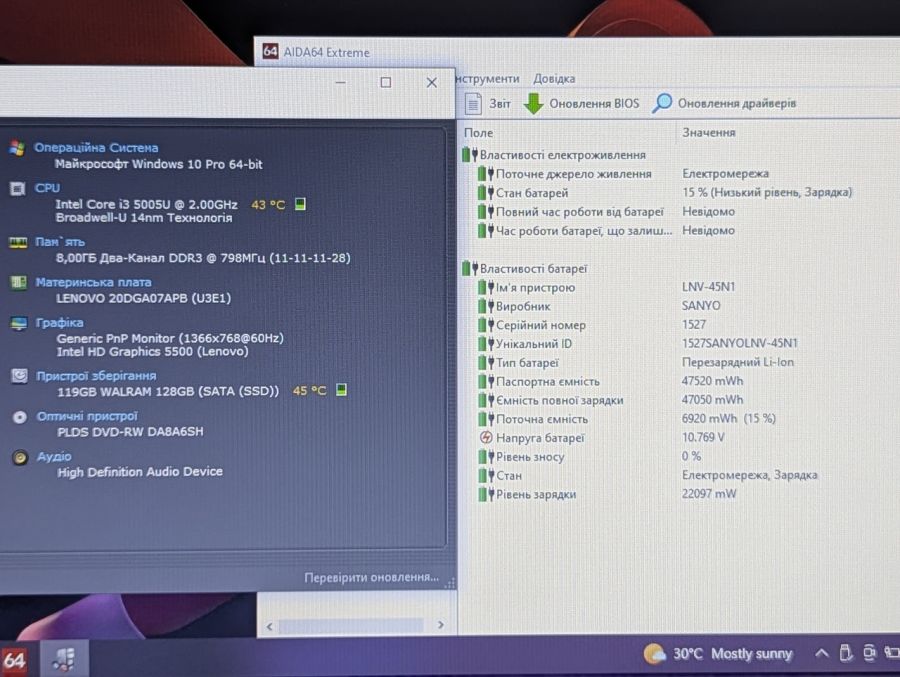Click the green Оновлення BIOS arrow icon
This screenshot has width=900, height=677.
tap(533, 103)
